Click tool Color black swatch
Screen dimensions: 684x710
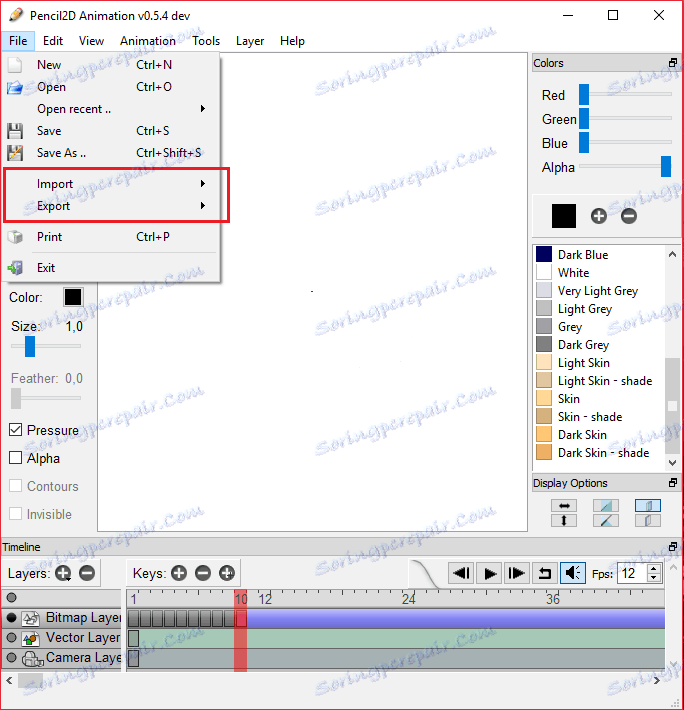73,297
